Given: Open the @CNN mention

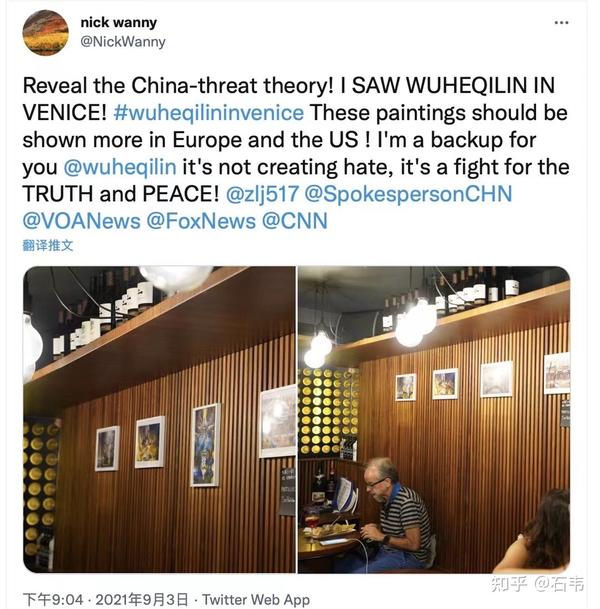Looking at the screenshot, I should coord(295,221).
